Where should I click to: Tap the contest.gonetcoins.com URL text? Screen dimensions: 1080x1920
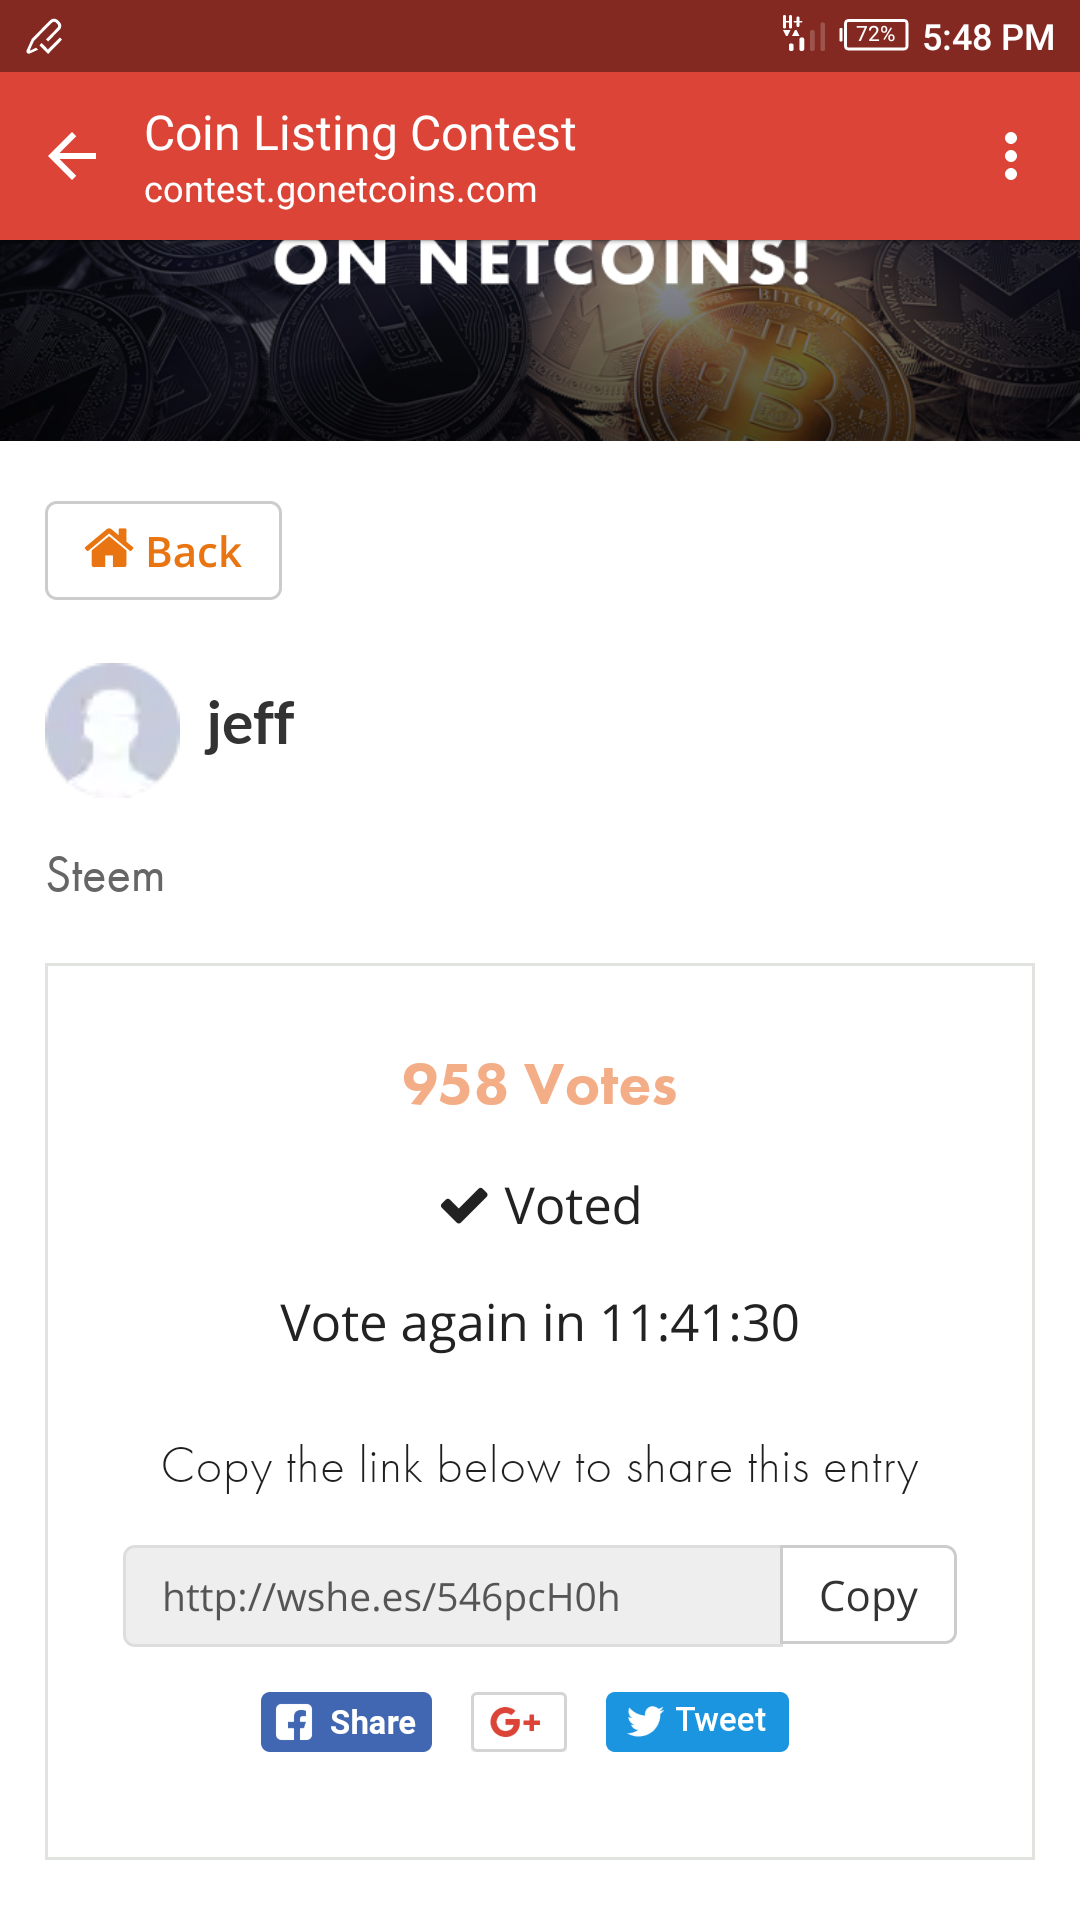click(341, 190)
